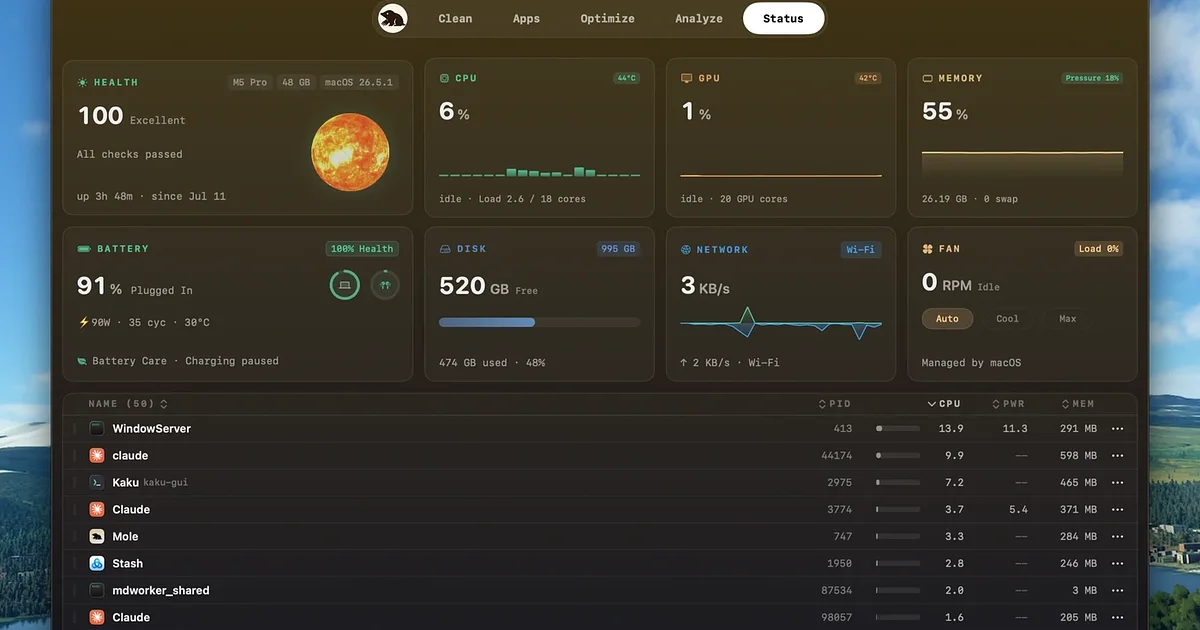This screenshot has height=630, width=1200.
Task: Click the Fan icon in Fan card
Action: (x=927, y=249)
